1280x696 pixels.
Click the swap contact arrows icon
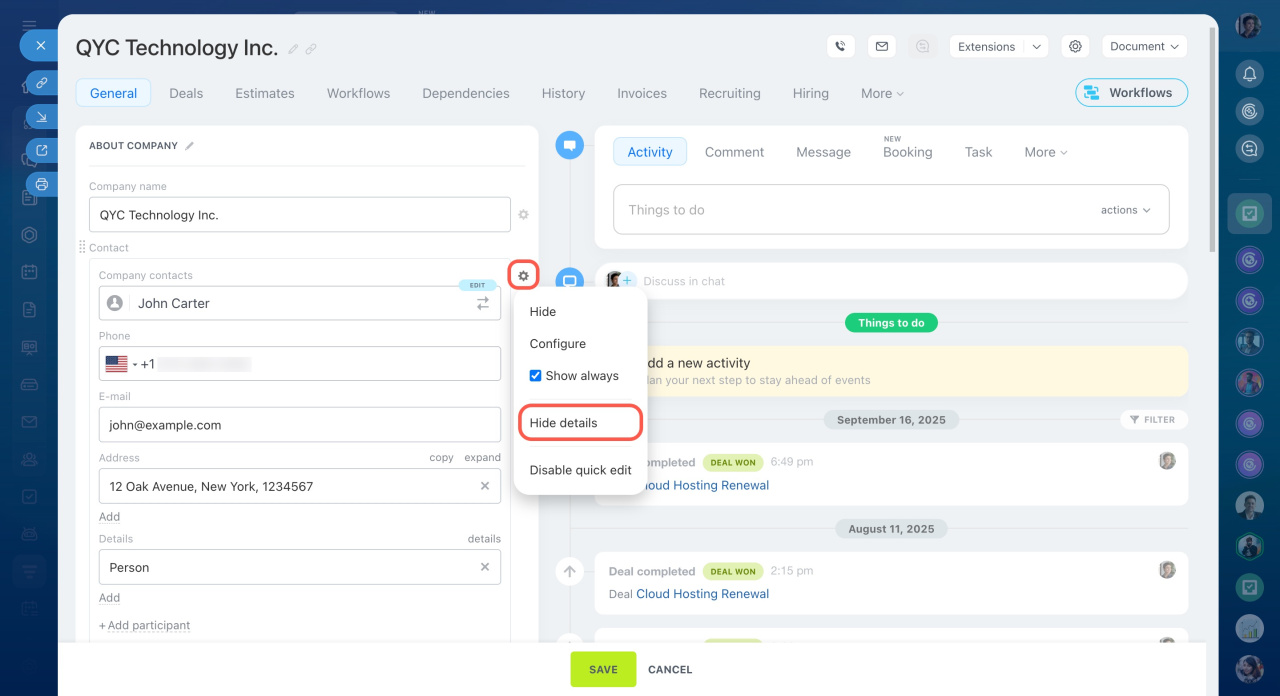[483, 303]
